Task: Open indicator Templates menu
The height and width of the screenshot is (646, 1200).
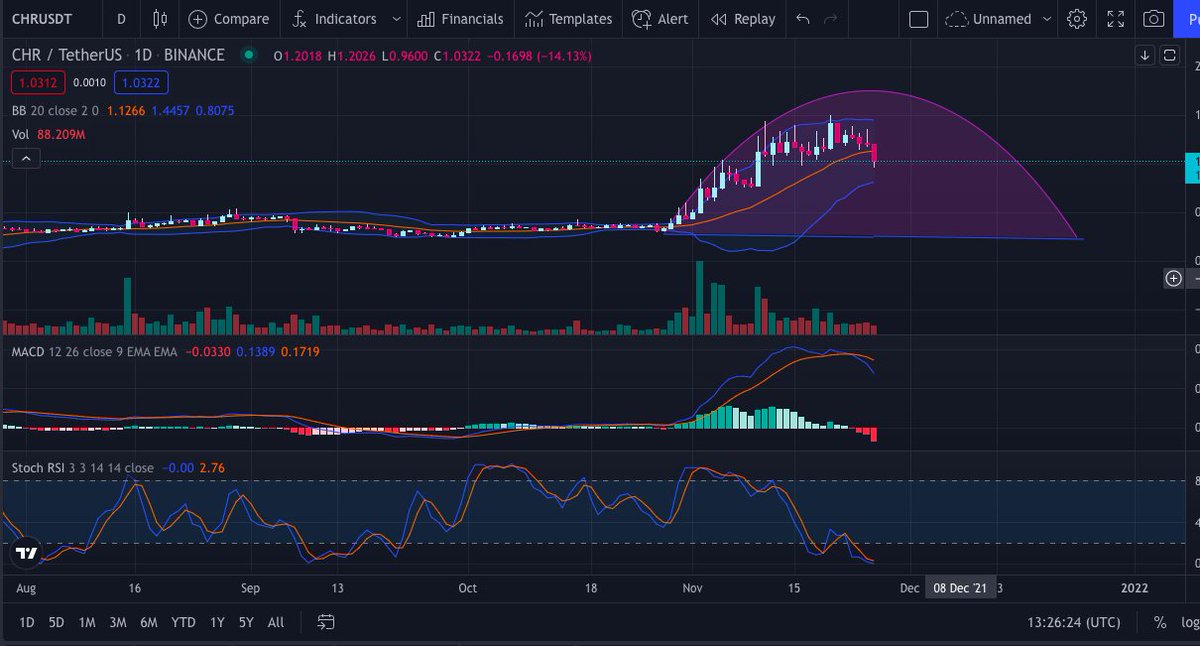Action: [568, 19]
